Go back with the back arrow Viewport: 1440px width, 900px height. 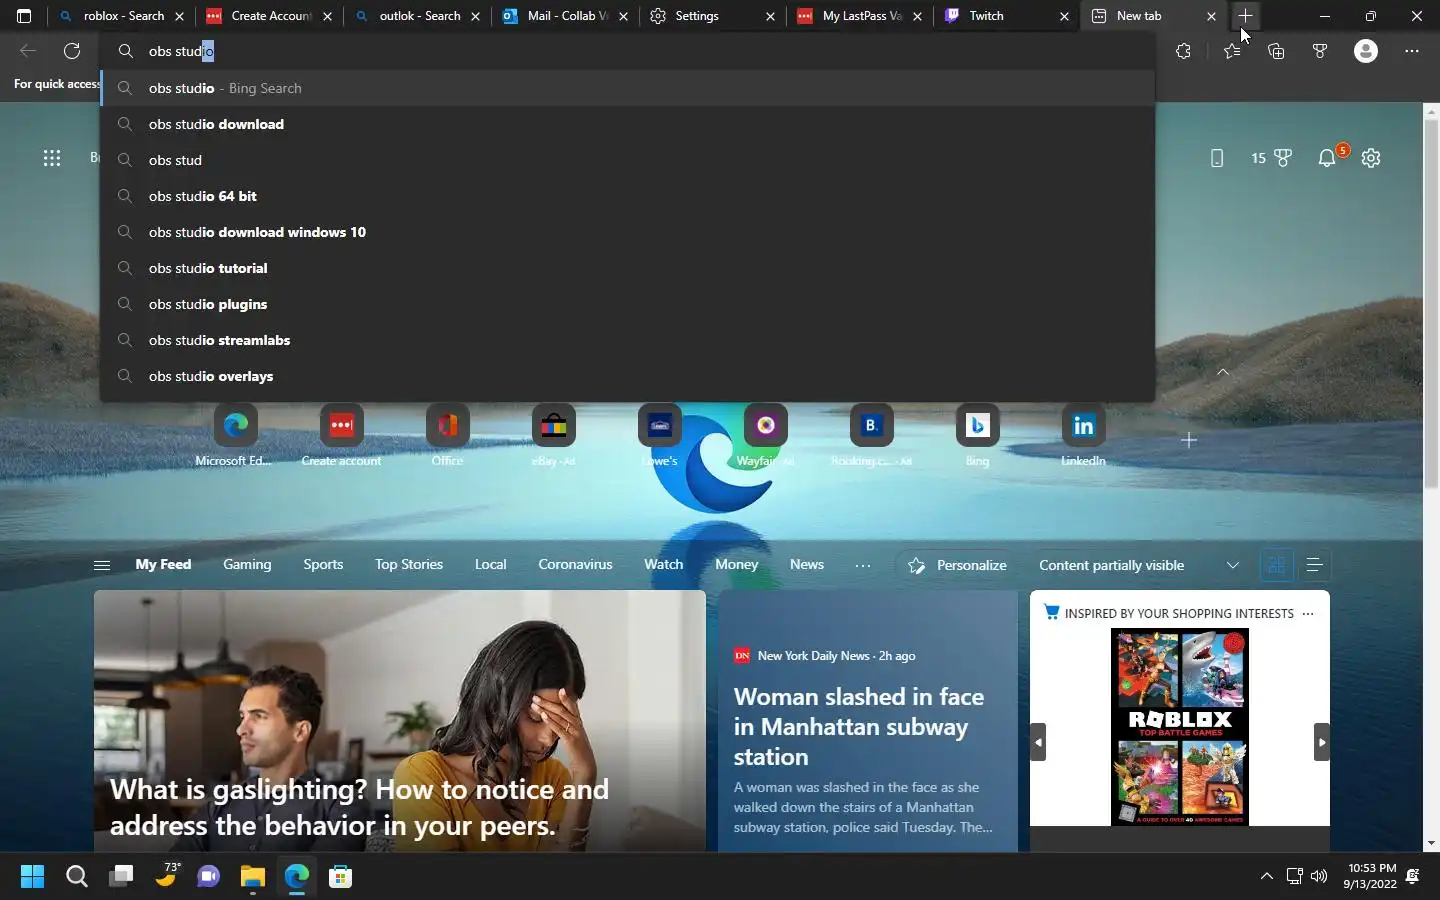28,51
